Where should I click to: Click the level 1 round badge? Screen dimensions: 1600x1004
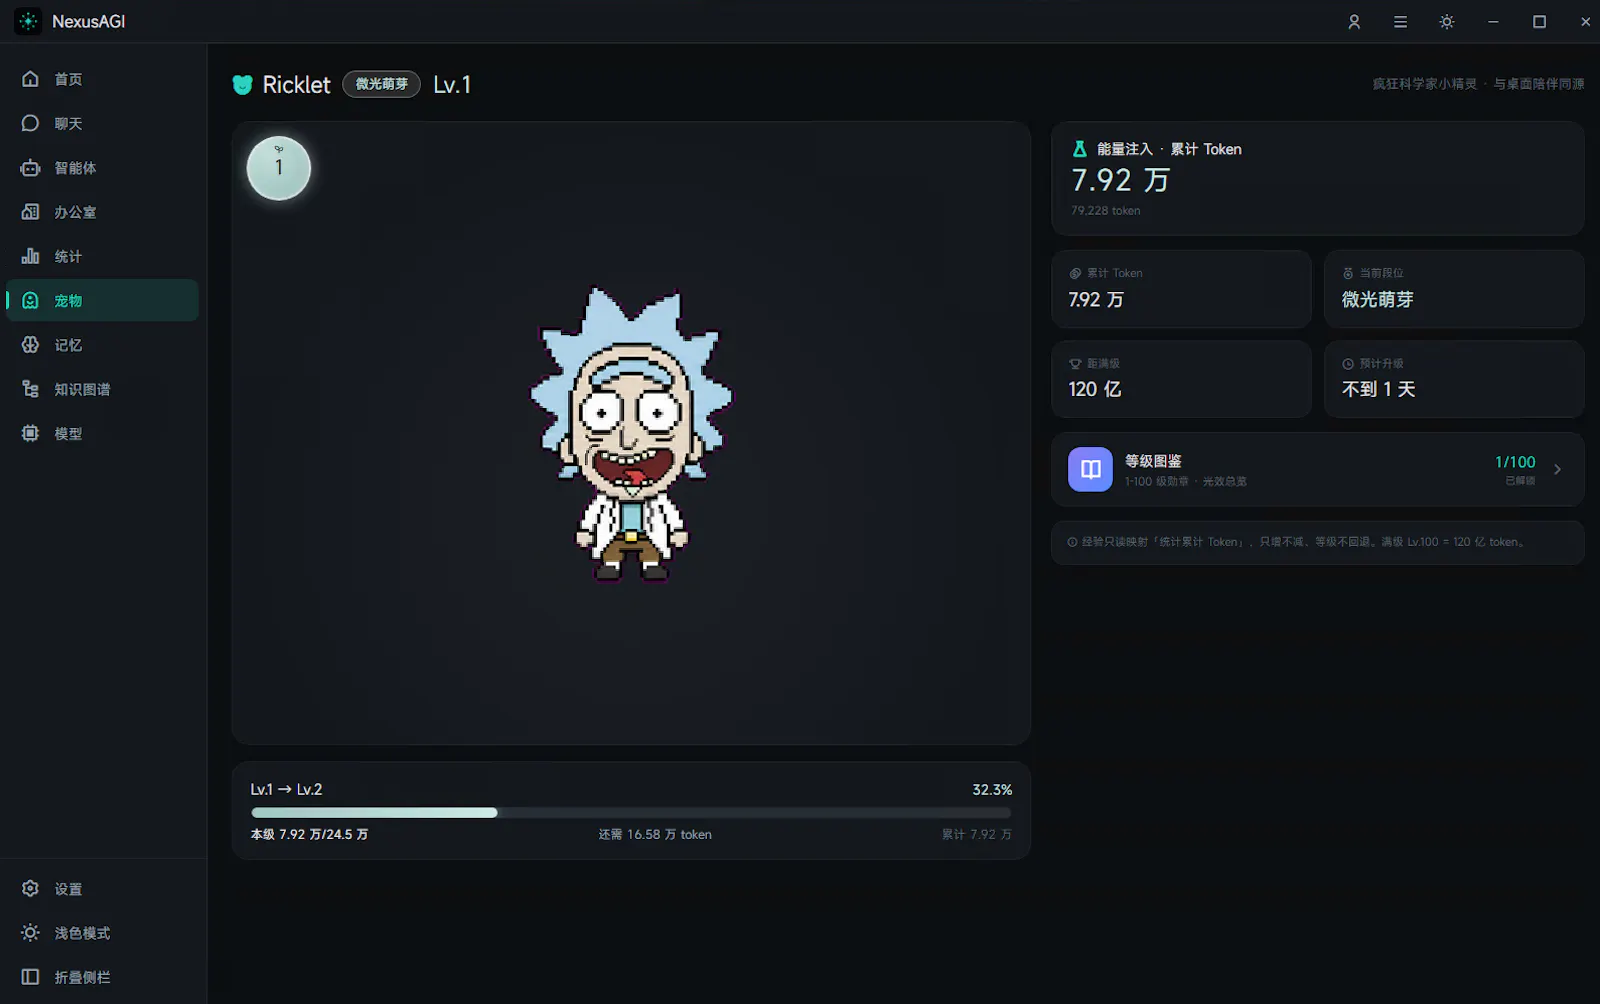279,168
